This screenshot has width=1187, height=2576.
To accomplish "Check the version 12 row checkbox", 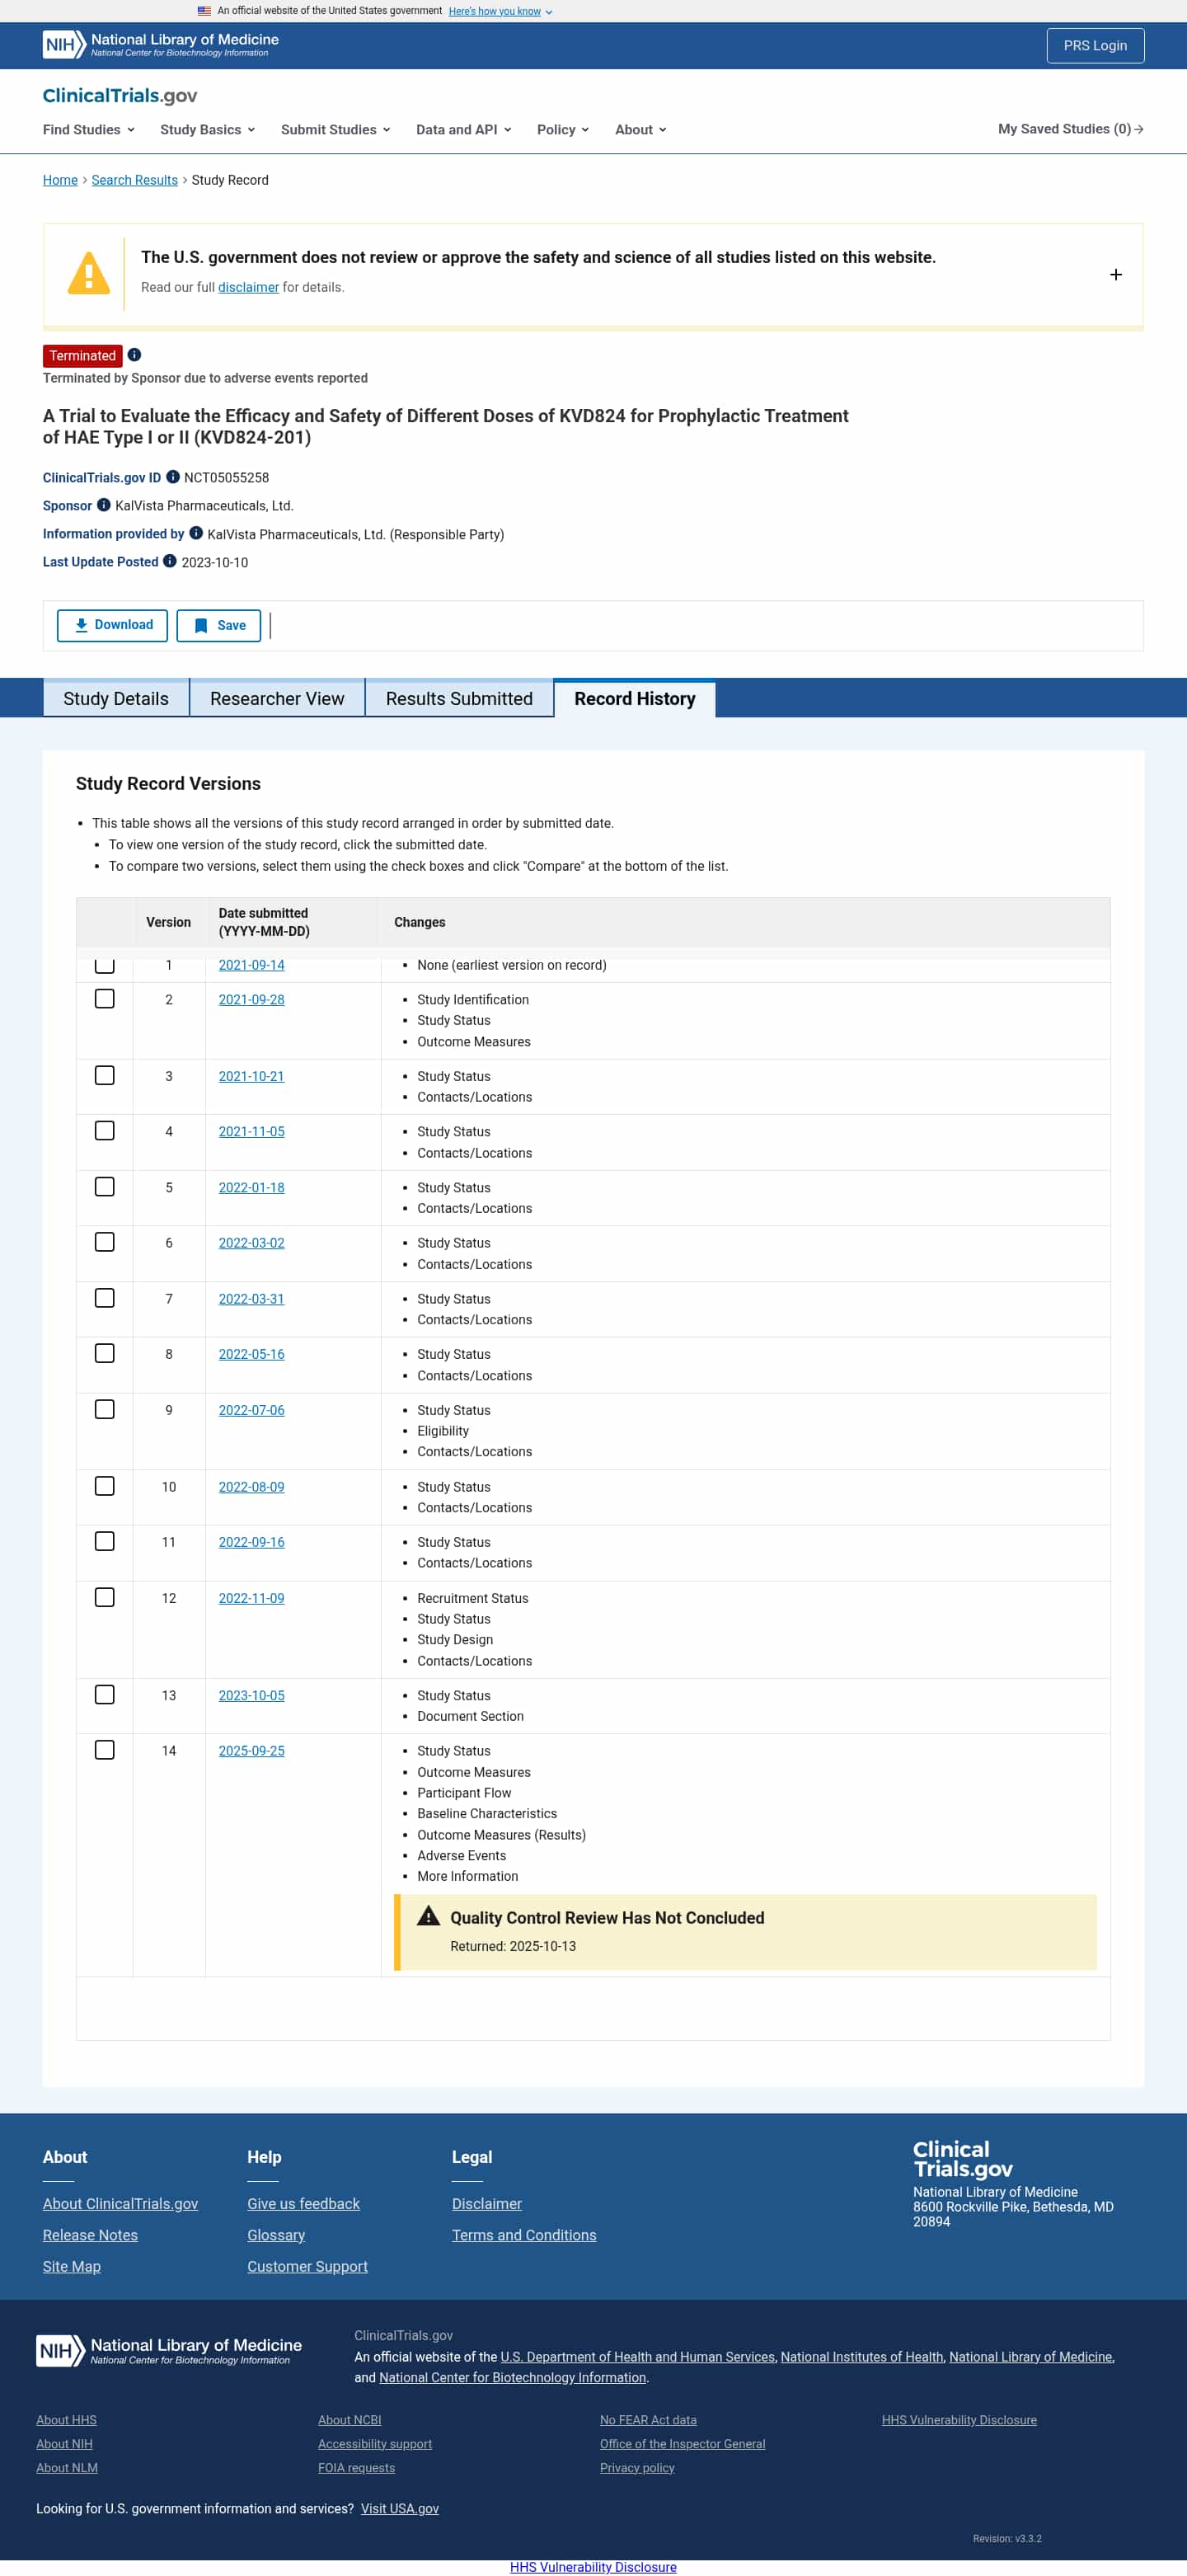I will coord(105,1598).
